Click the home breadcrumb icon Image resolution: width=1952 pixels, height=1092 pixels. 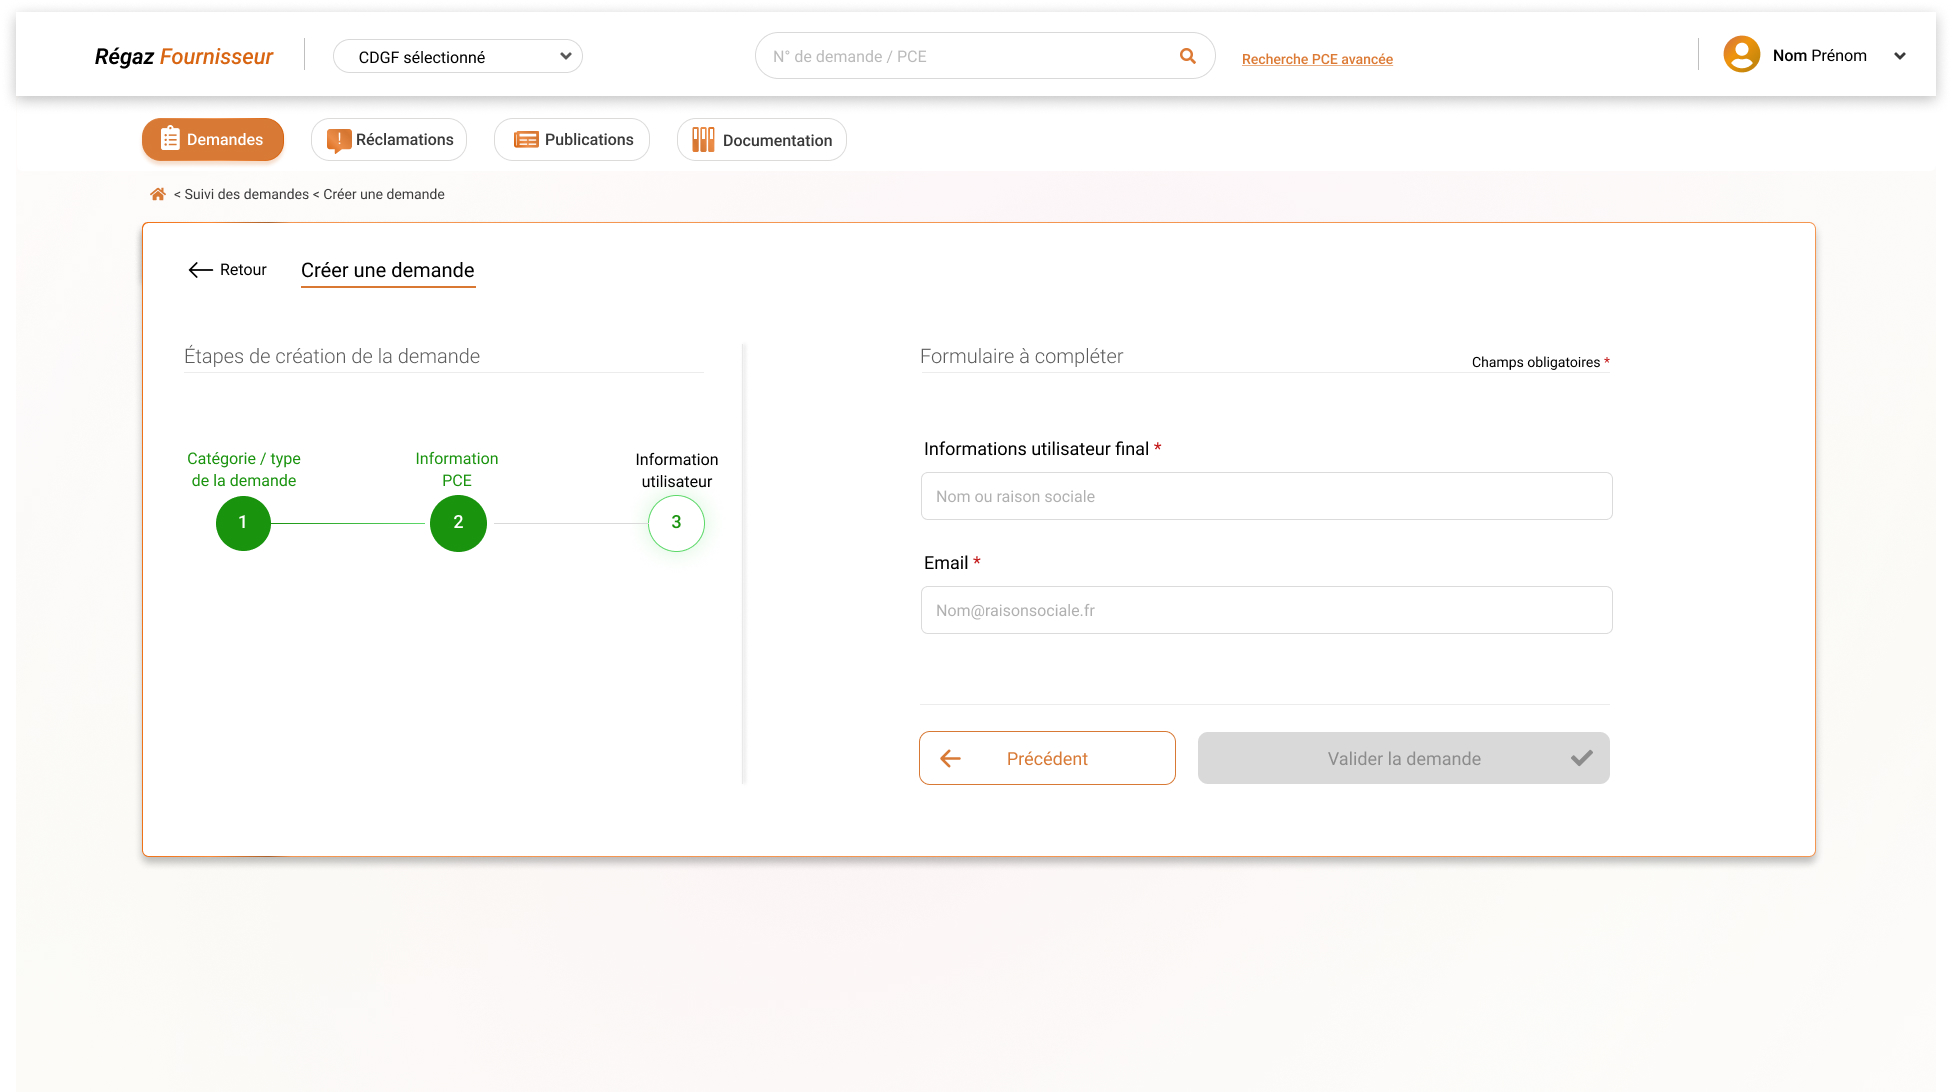(158, 194)
